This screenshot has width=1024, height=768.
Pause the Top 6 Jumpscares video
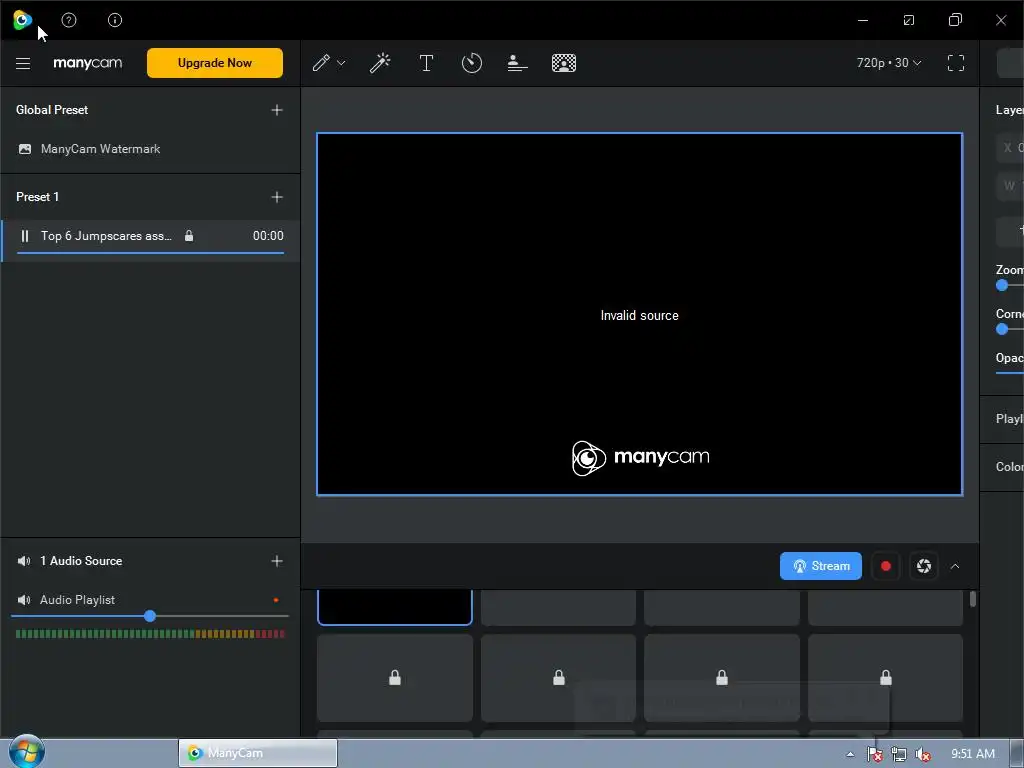(x=25, y=236)
